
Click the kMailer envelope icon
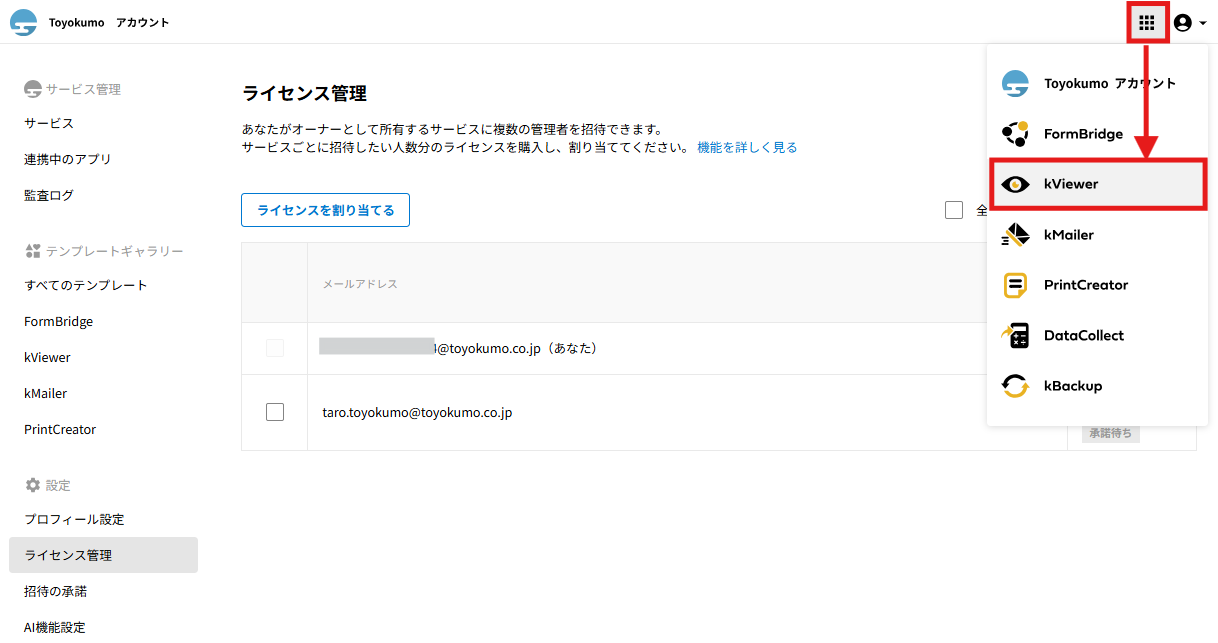[x=1015, y=235]
